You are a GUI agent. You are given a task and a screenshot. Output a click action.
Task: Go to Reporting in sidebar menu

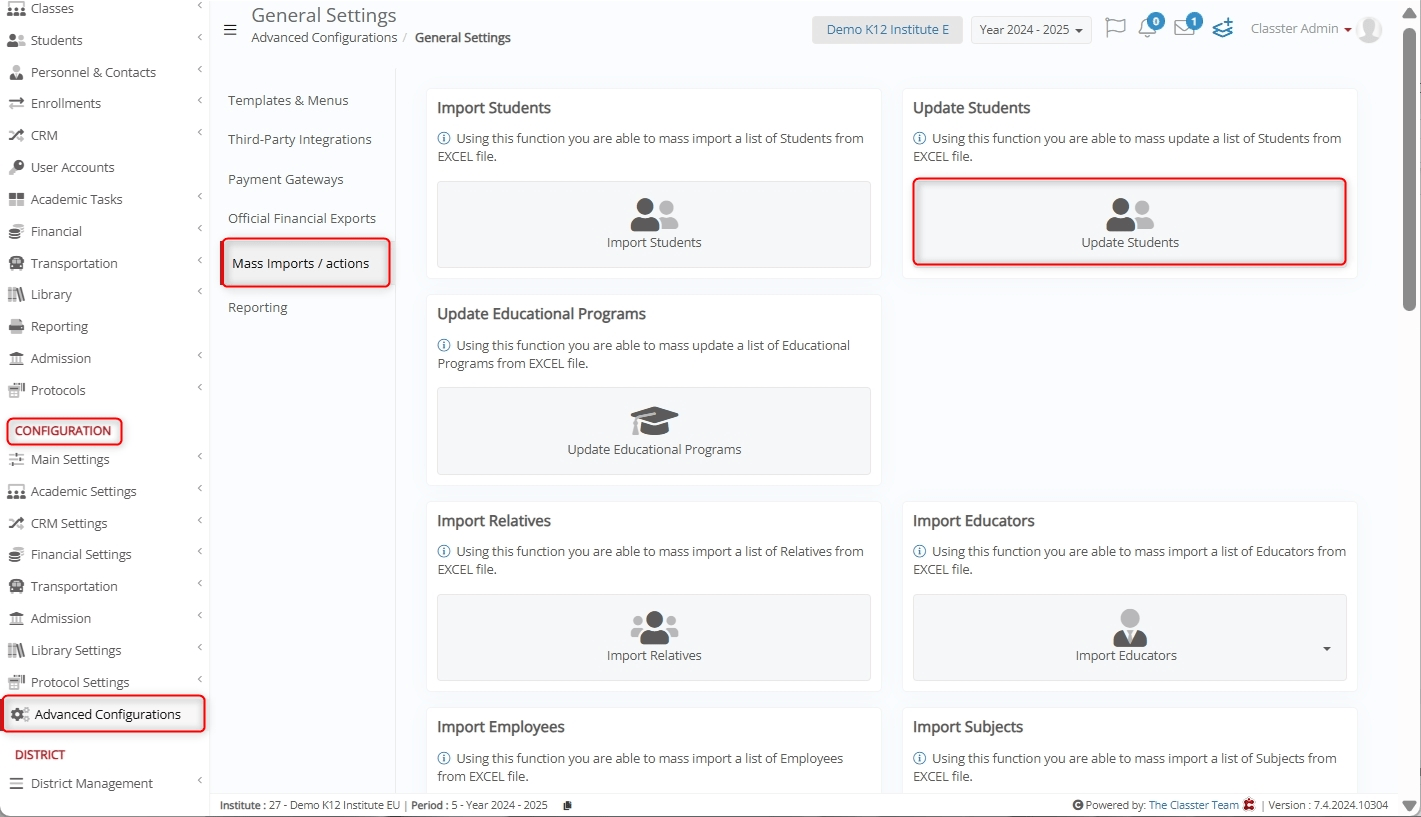tap(59, 326)
